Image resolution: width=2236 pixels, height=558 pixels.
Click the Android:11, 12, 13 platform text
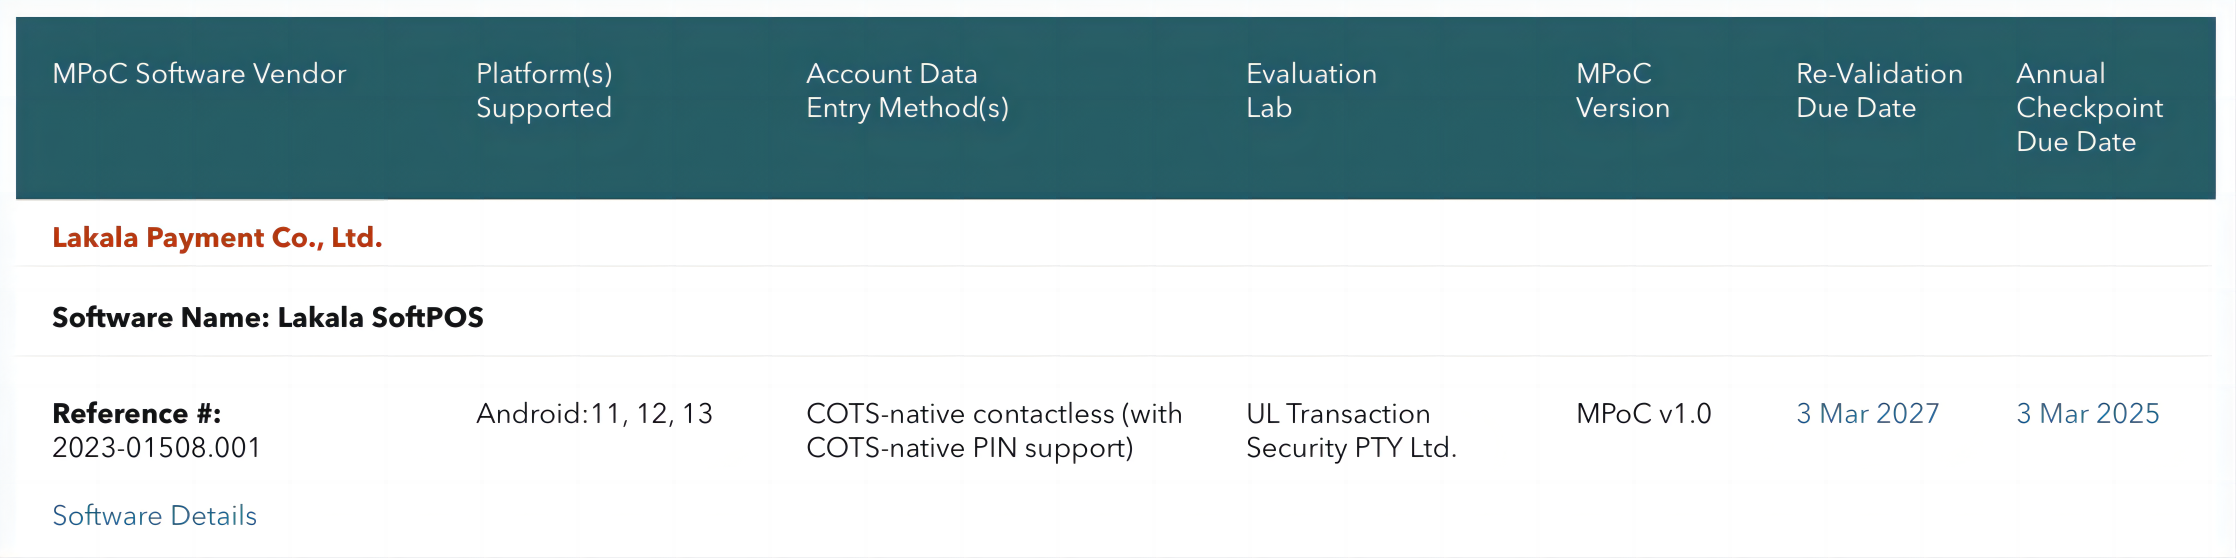594,414
